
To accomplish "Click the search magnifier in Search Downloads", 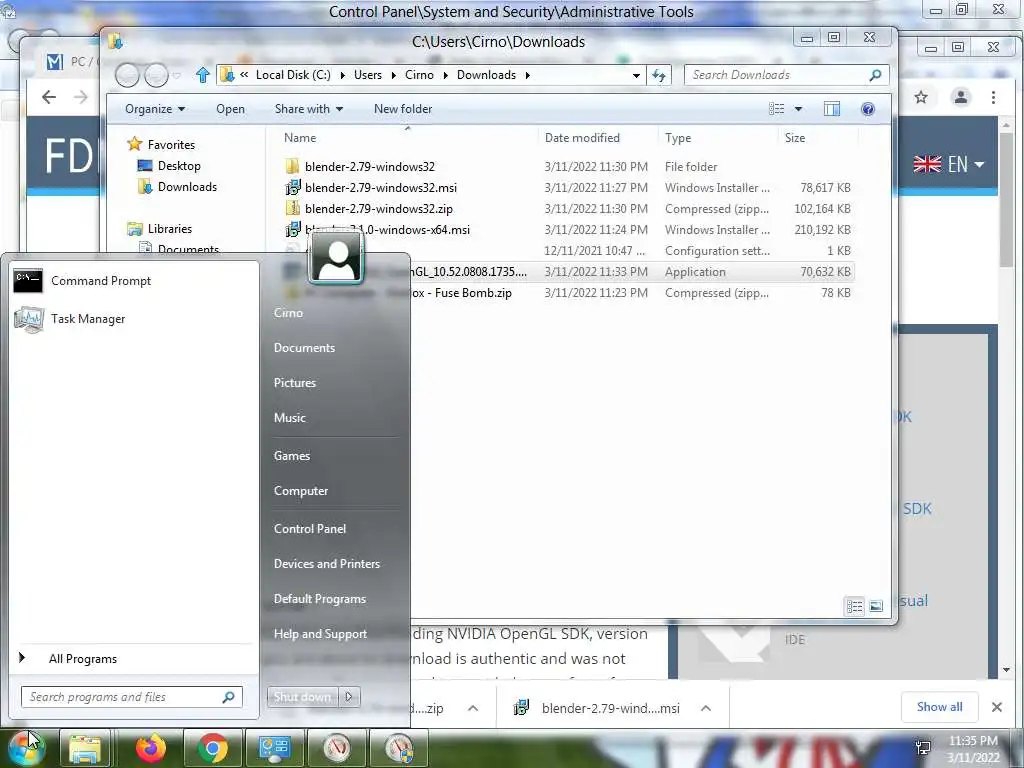I will point(875,75).
